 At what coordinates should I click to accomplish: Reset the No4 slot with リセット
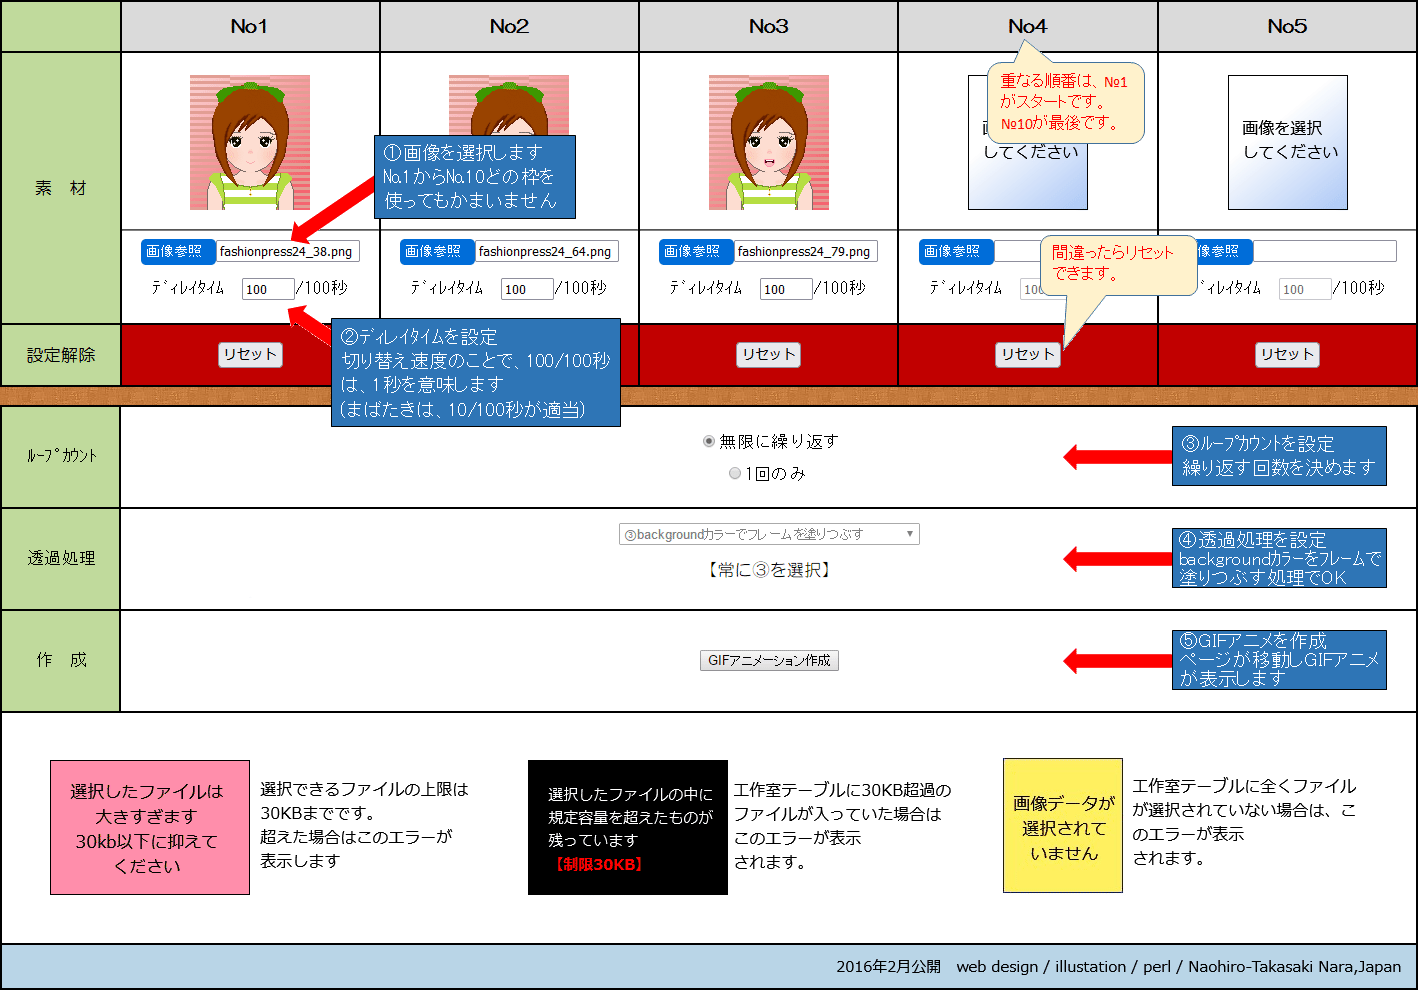point(1027,354)
